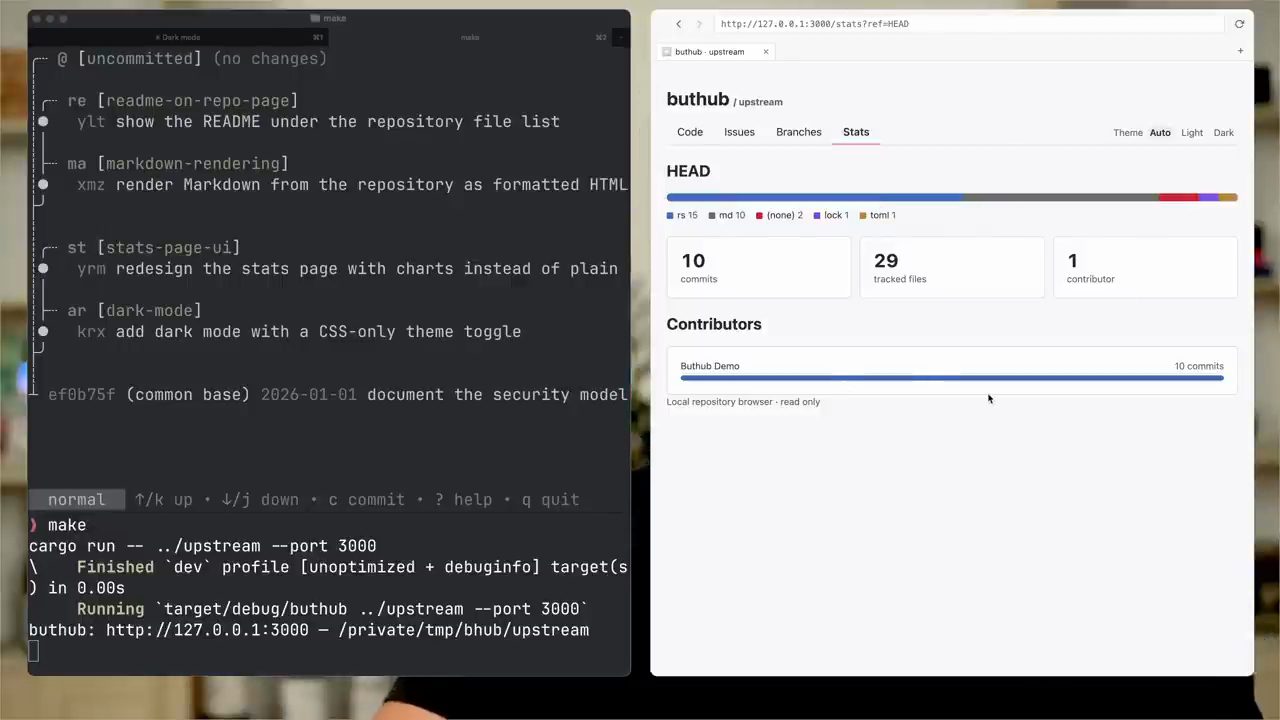Click the 'md 10' legend entry

(727, 215)
